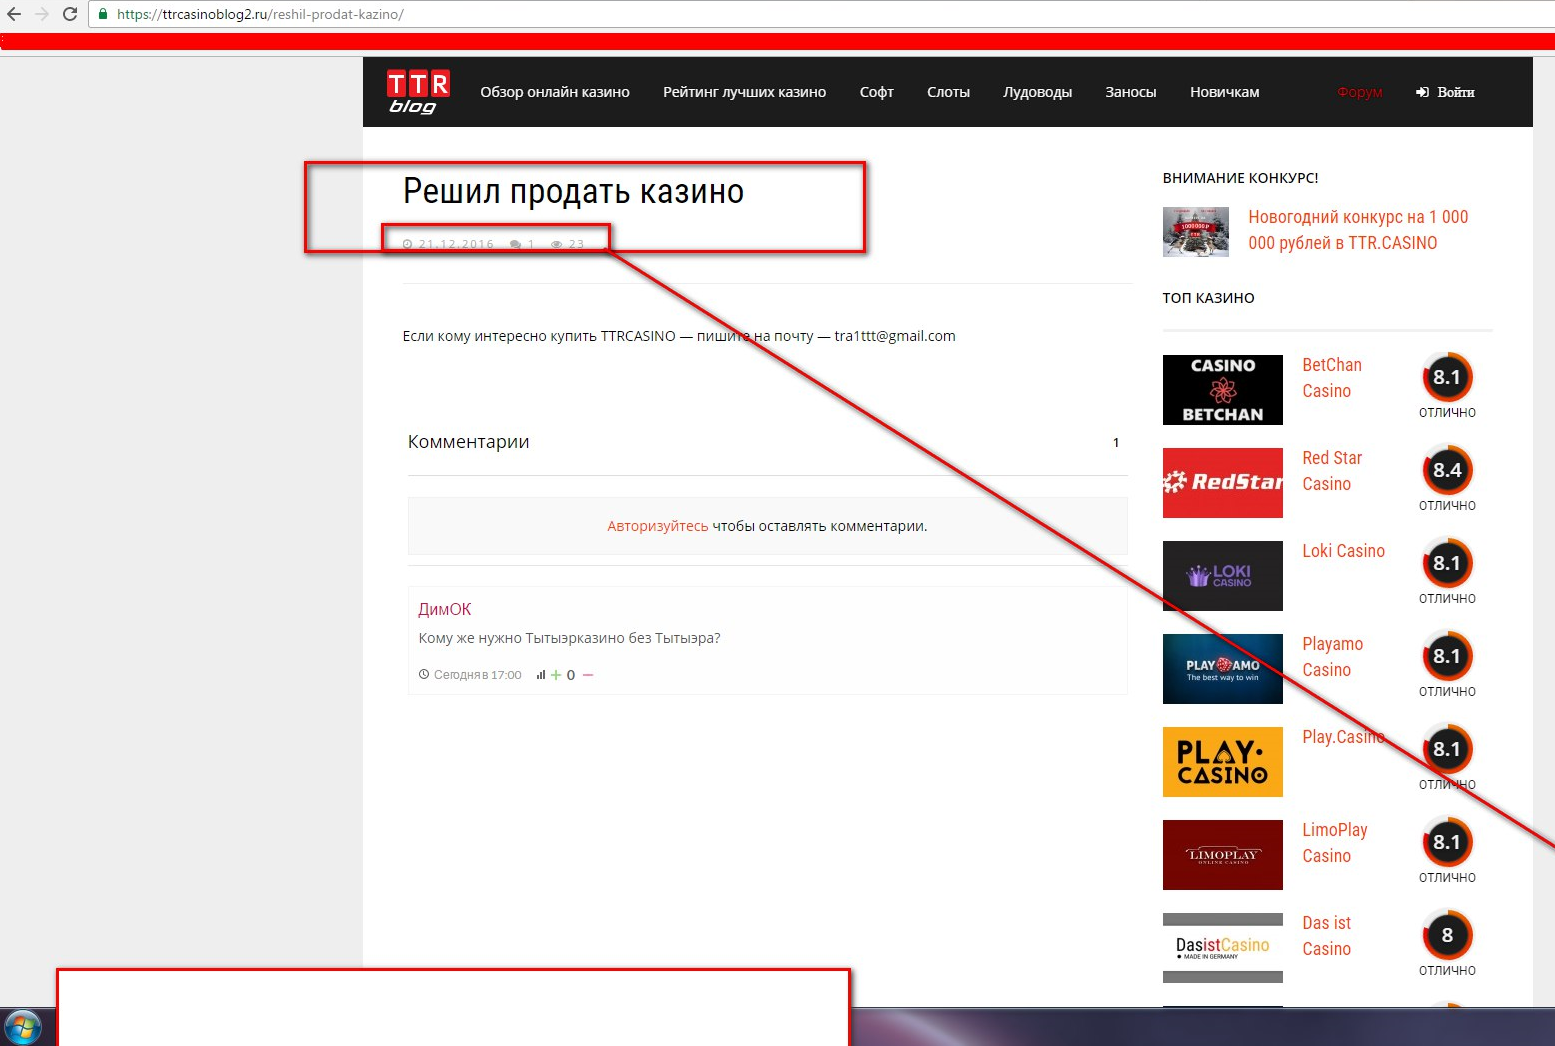
Task: Click the browser forward arrow
Action: pyautogui.click(x=42, y=14)
